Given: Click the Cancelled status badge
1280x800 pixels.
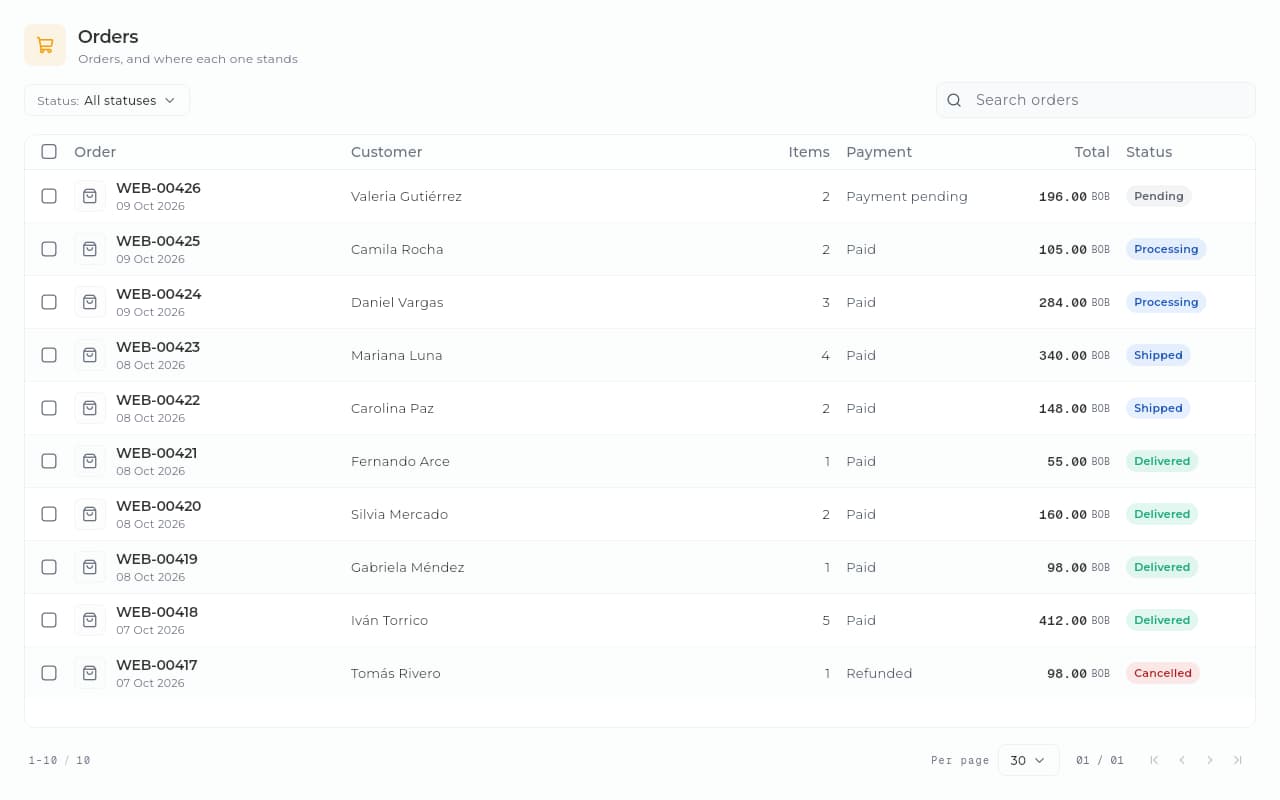Looking at the screenshot, I should tap(1163, 673).
